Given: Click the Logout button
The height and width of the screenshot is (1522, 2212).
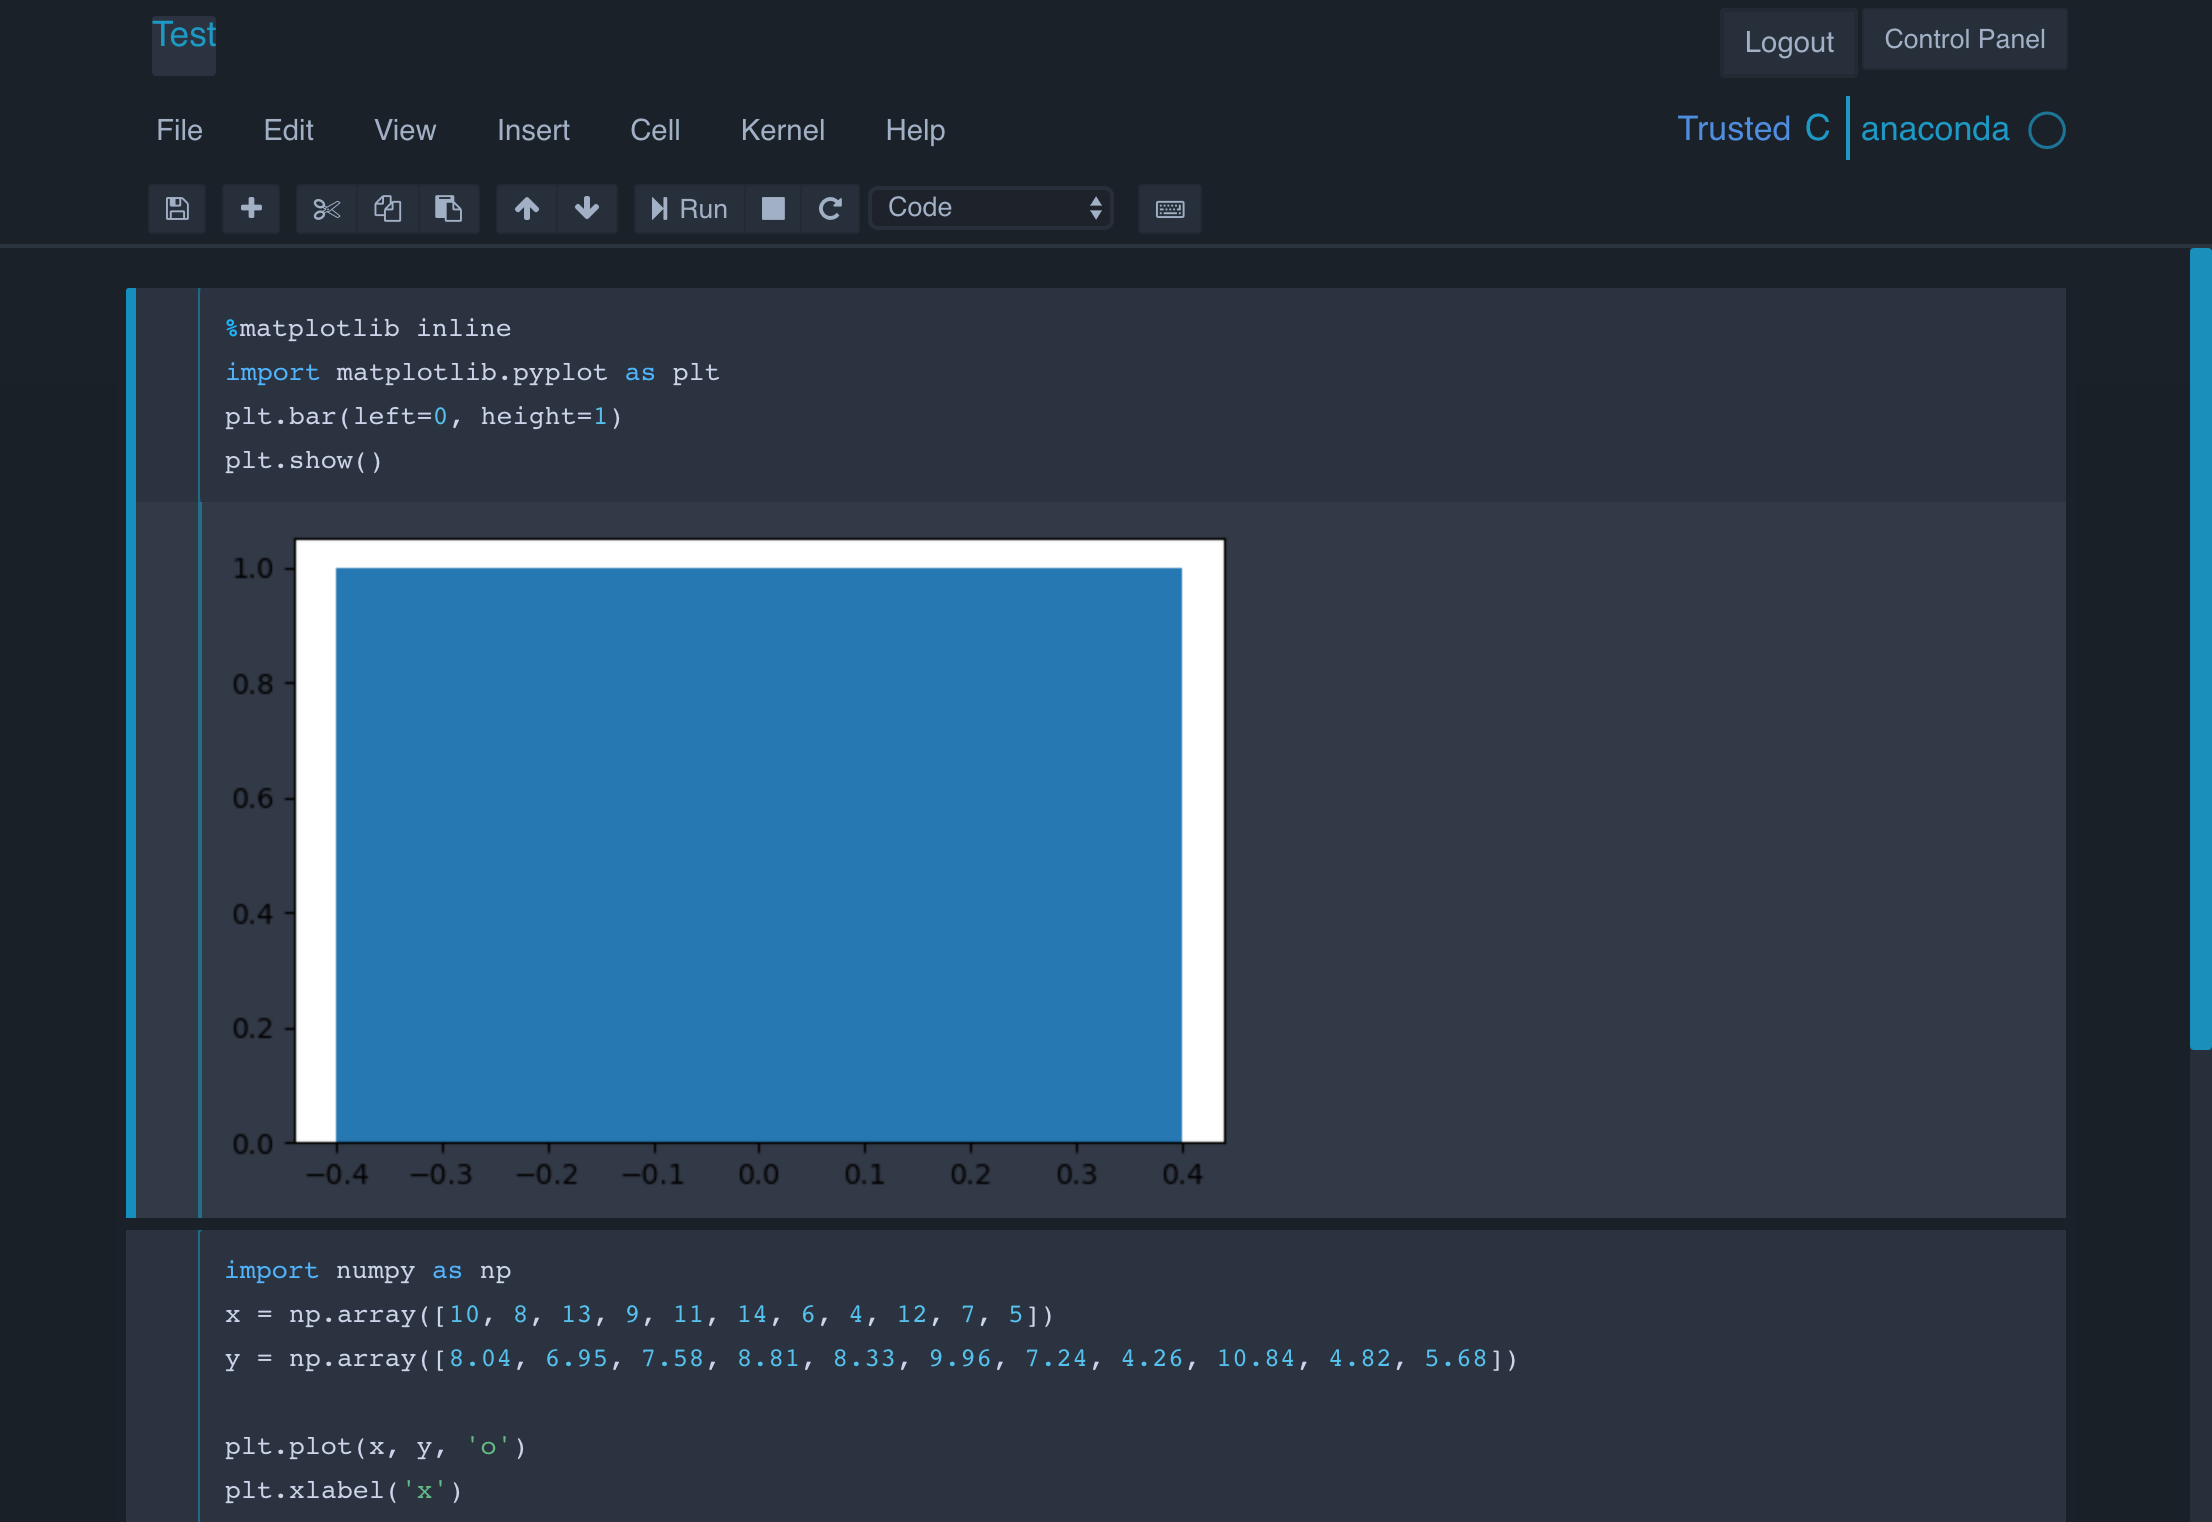Looking at the screenshot, I should click(1789, 42).
